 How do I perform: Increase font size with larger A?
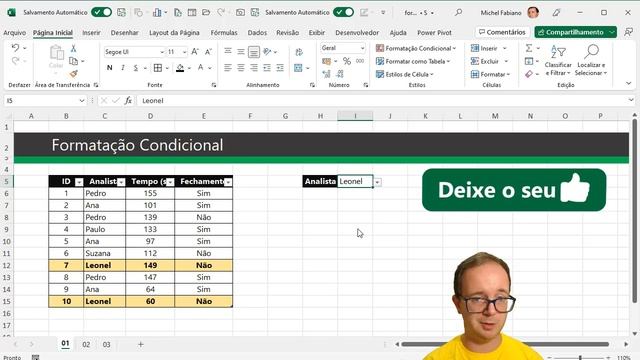195,52
